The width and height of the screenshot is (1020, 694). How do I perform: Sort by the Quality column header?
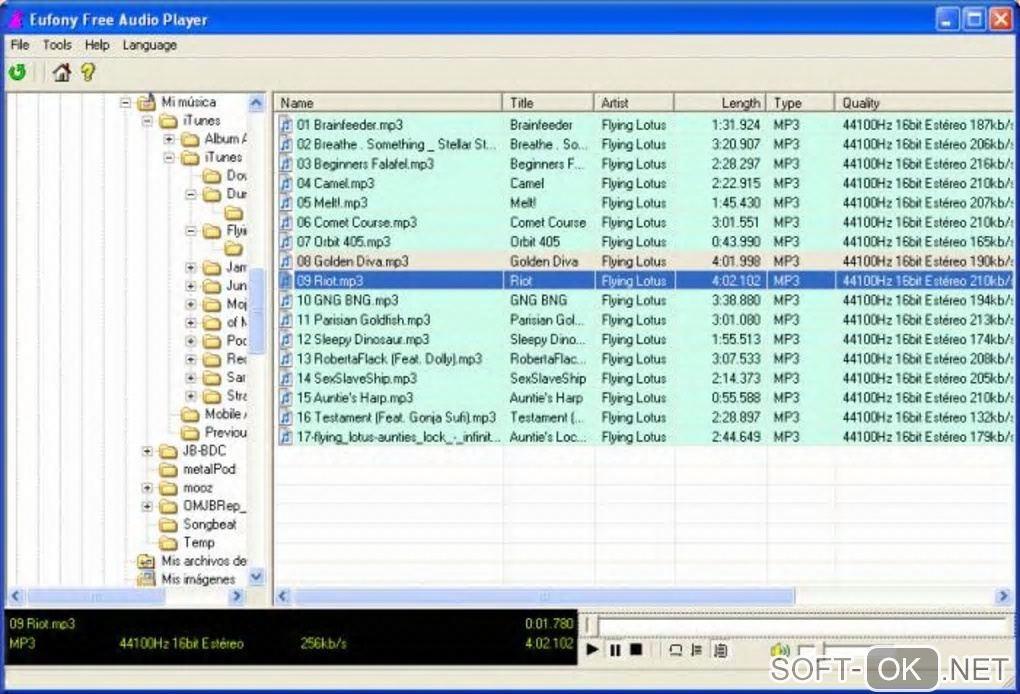[x=924, y=103]
